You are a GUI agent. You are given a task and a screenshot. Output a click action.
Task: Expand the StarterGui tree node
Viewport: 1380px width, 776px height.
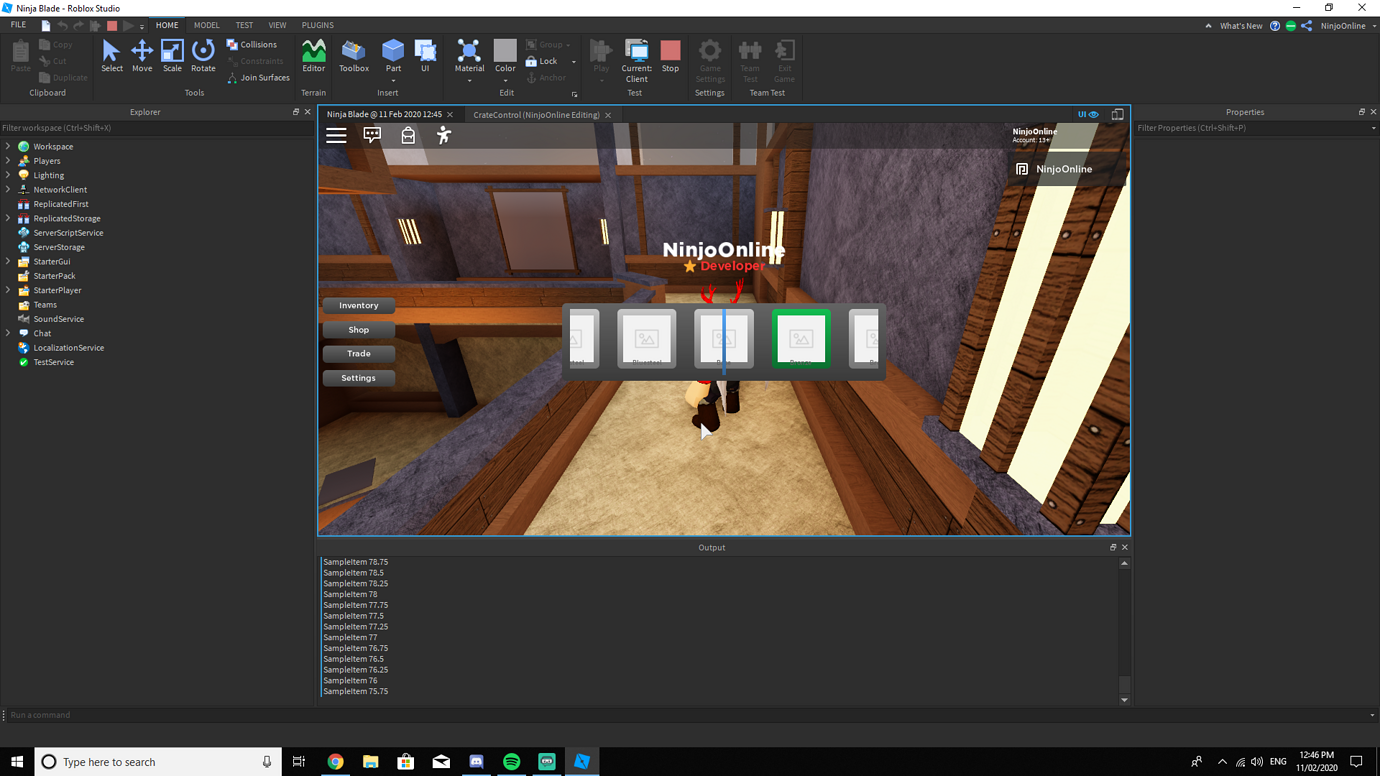(x=8, y=261)
